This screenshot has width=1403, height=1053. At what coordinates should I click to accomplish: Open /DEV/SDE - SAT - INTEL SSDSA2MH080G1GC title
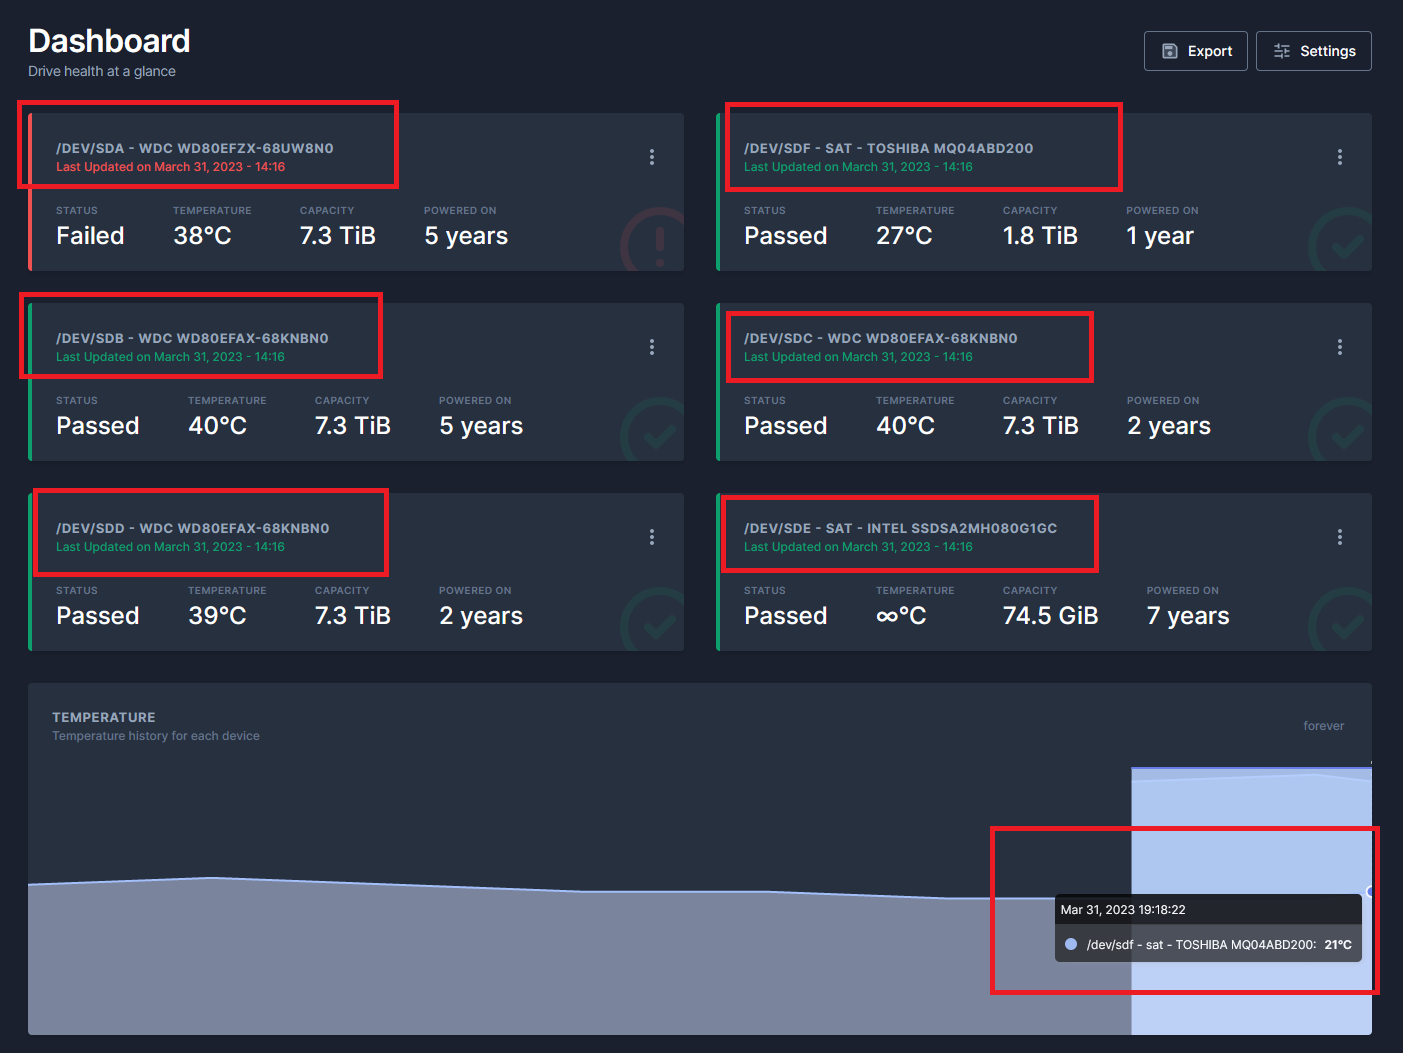(900, 528)
